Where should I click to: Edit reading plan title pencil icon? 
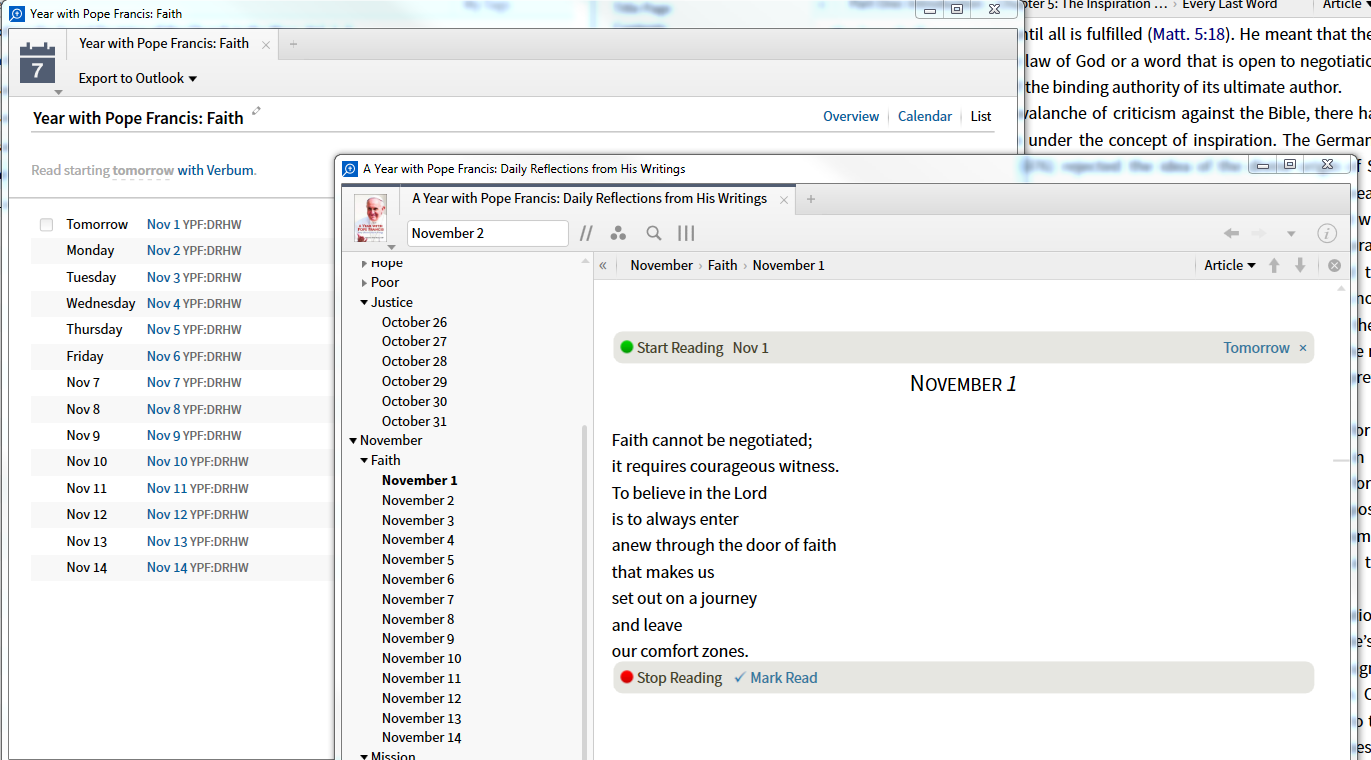[257, 111]
